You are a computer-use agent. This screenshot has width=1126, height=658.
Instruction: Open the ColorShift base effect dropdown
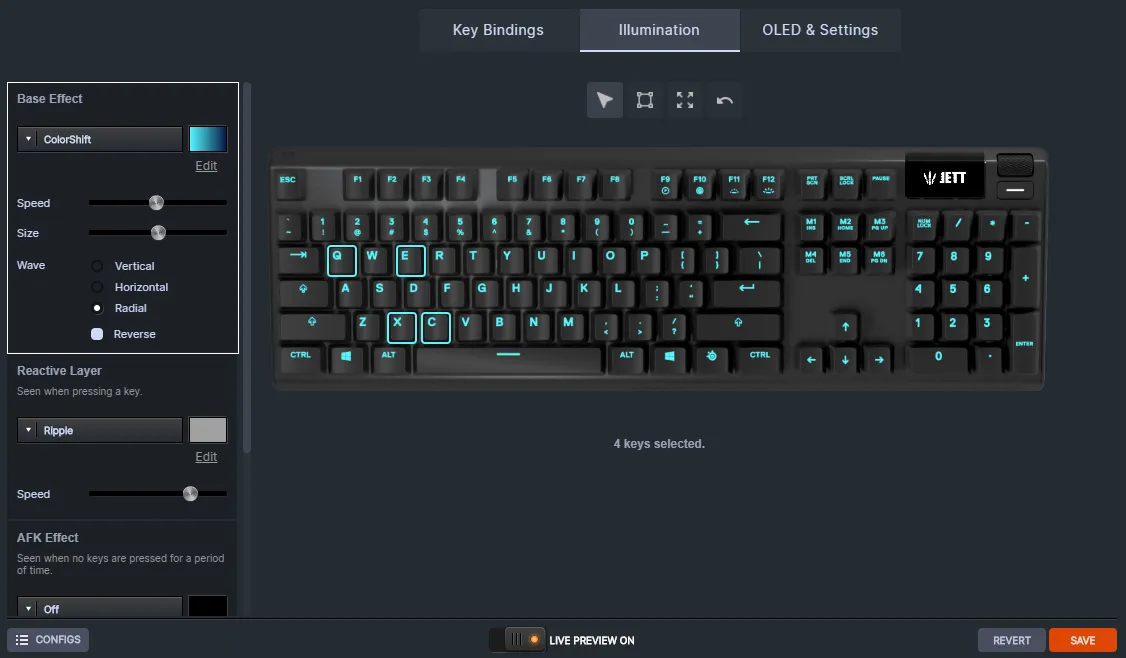coord(100,139)
